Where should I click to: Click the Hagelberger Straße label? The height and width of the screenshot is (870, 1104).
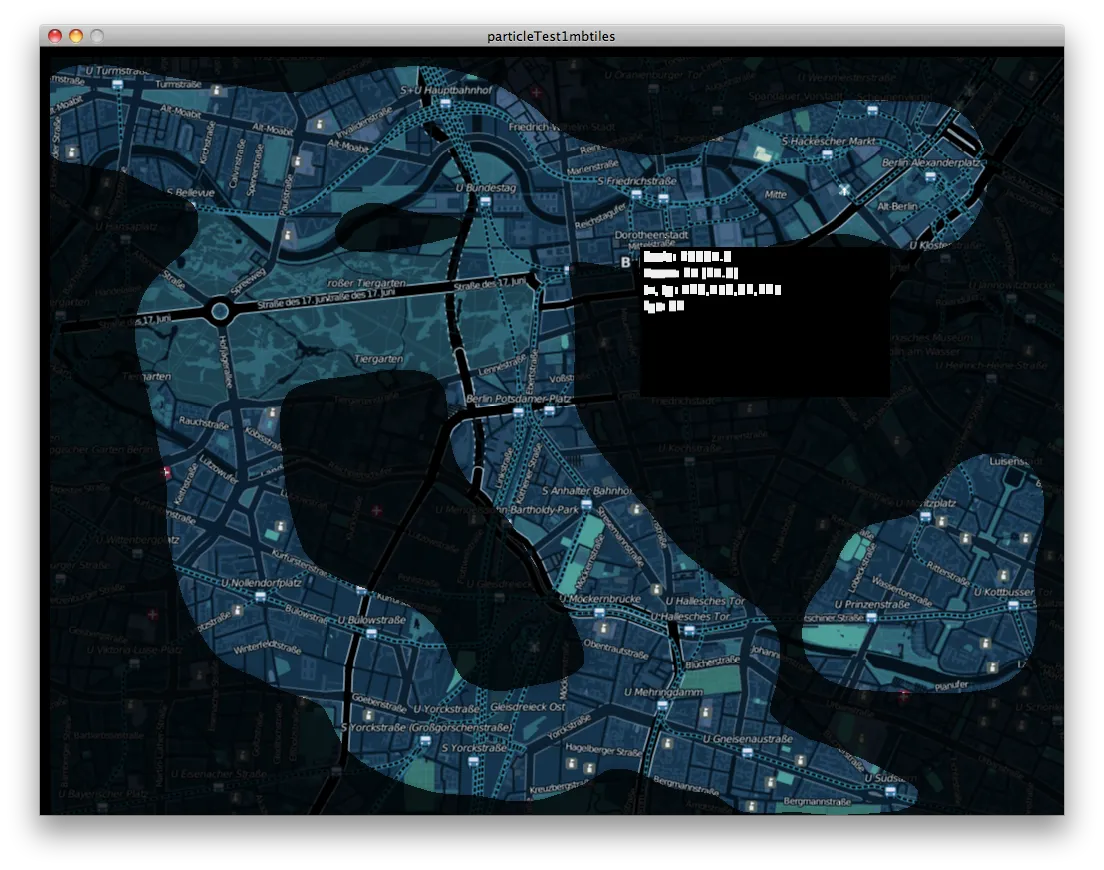[x=603, y=750]
